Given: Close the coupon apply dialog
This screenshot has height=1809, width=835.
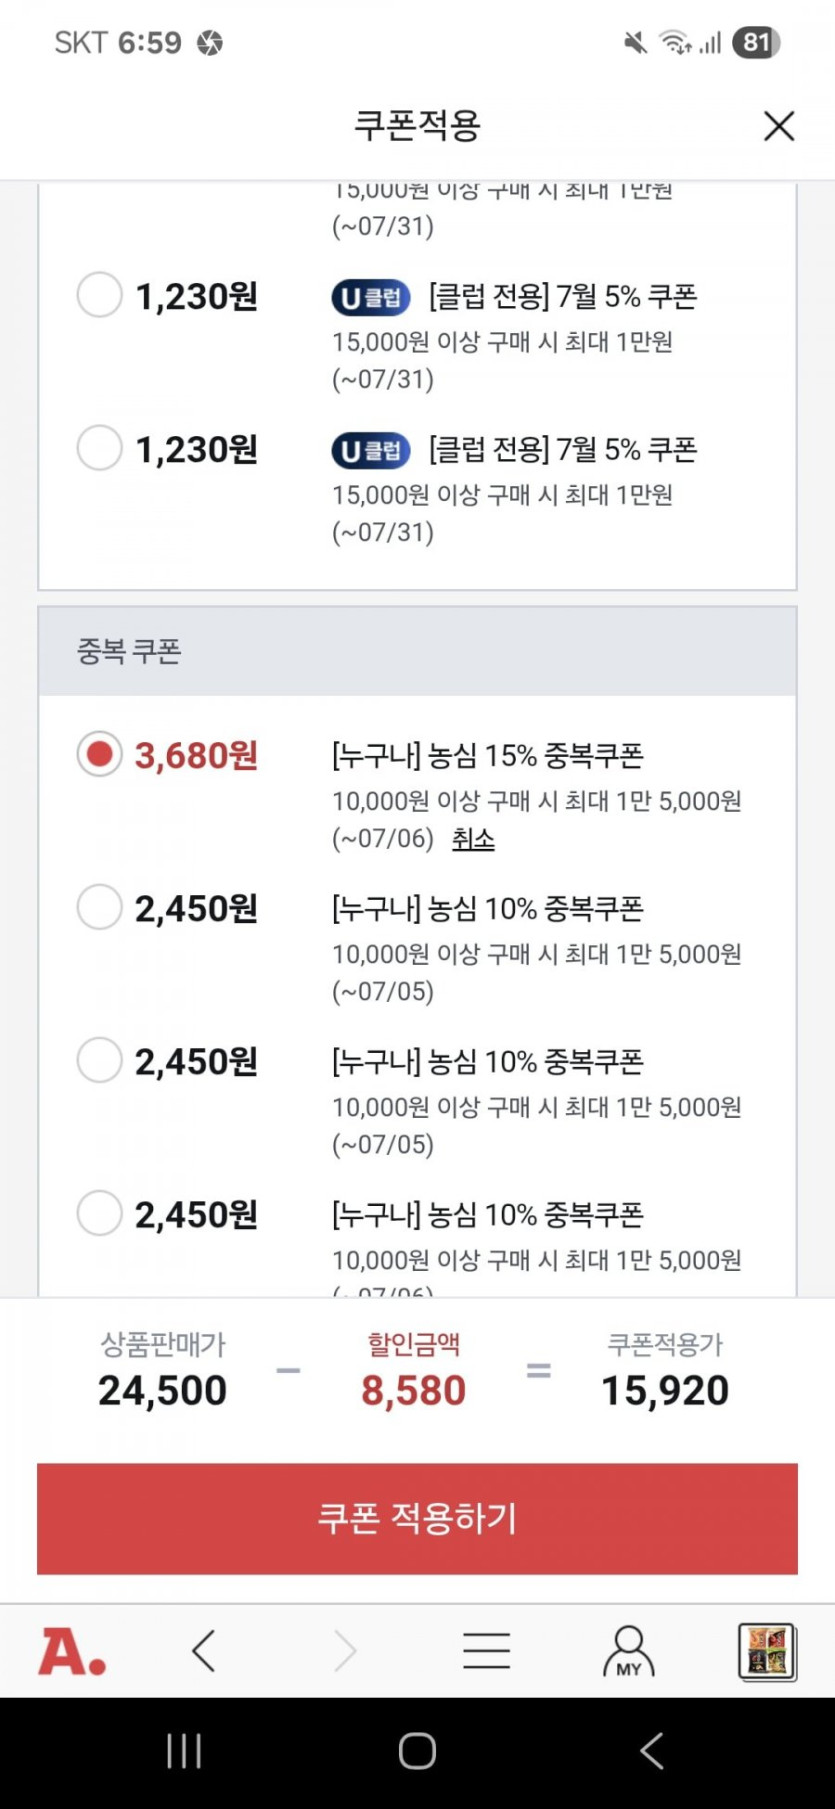Looking at the screenshot, I should [x=778, y=126].
